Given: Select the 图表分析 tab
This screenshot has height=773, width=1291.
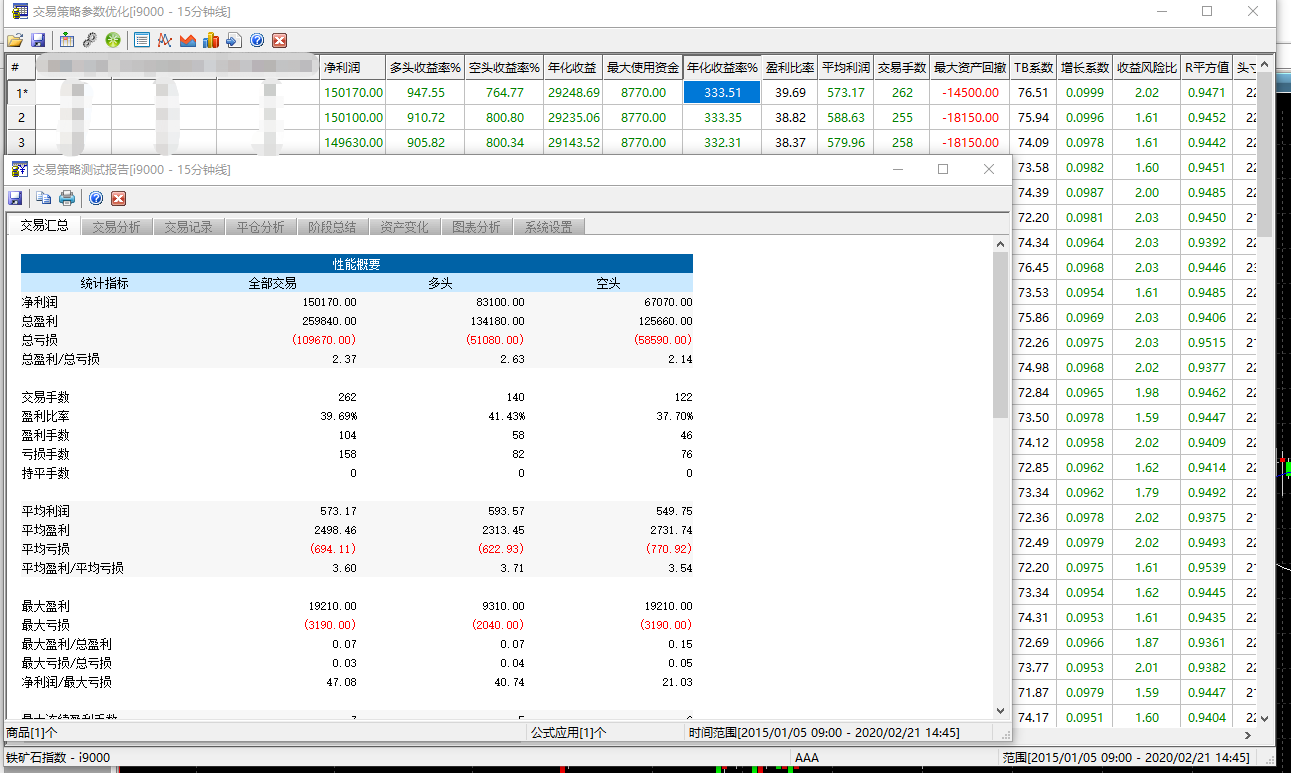Looking at the screenshot, I should [x=476, y=227].
